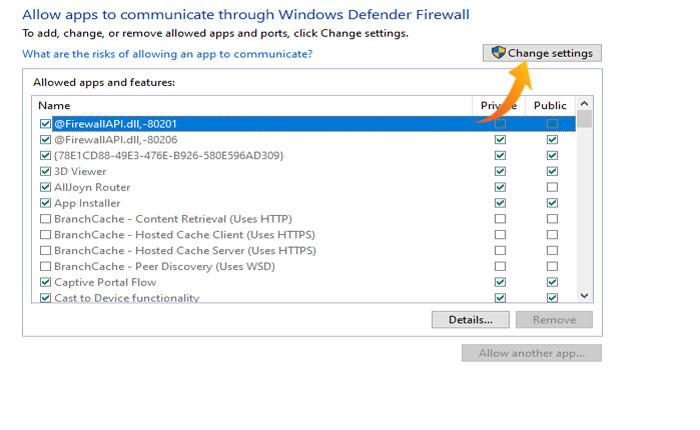This screenshot has width=700, height=430.
Task: Click the Public column header
Action: (550, 105)
